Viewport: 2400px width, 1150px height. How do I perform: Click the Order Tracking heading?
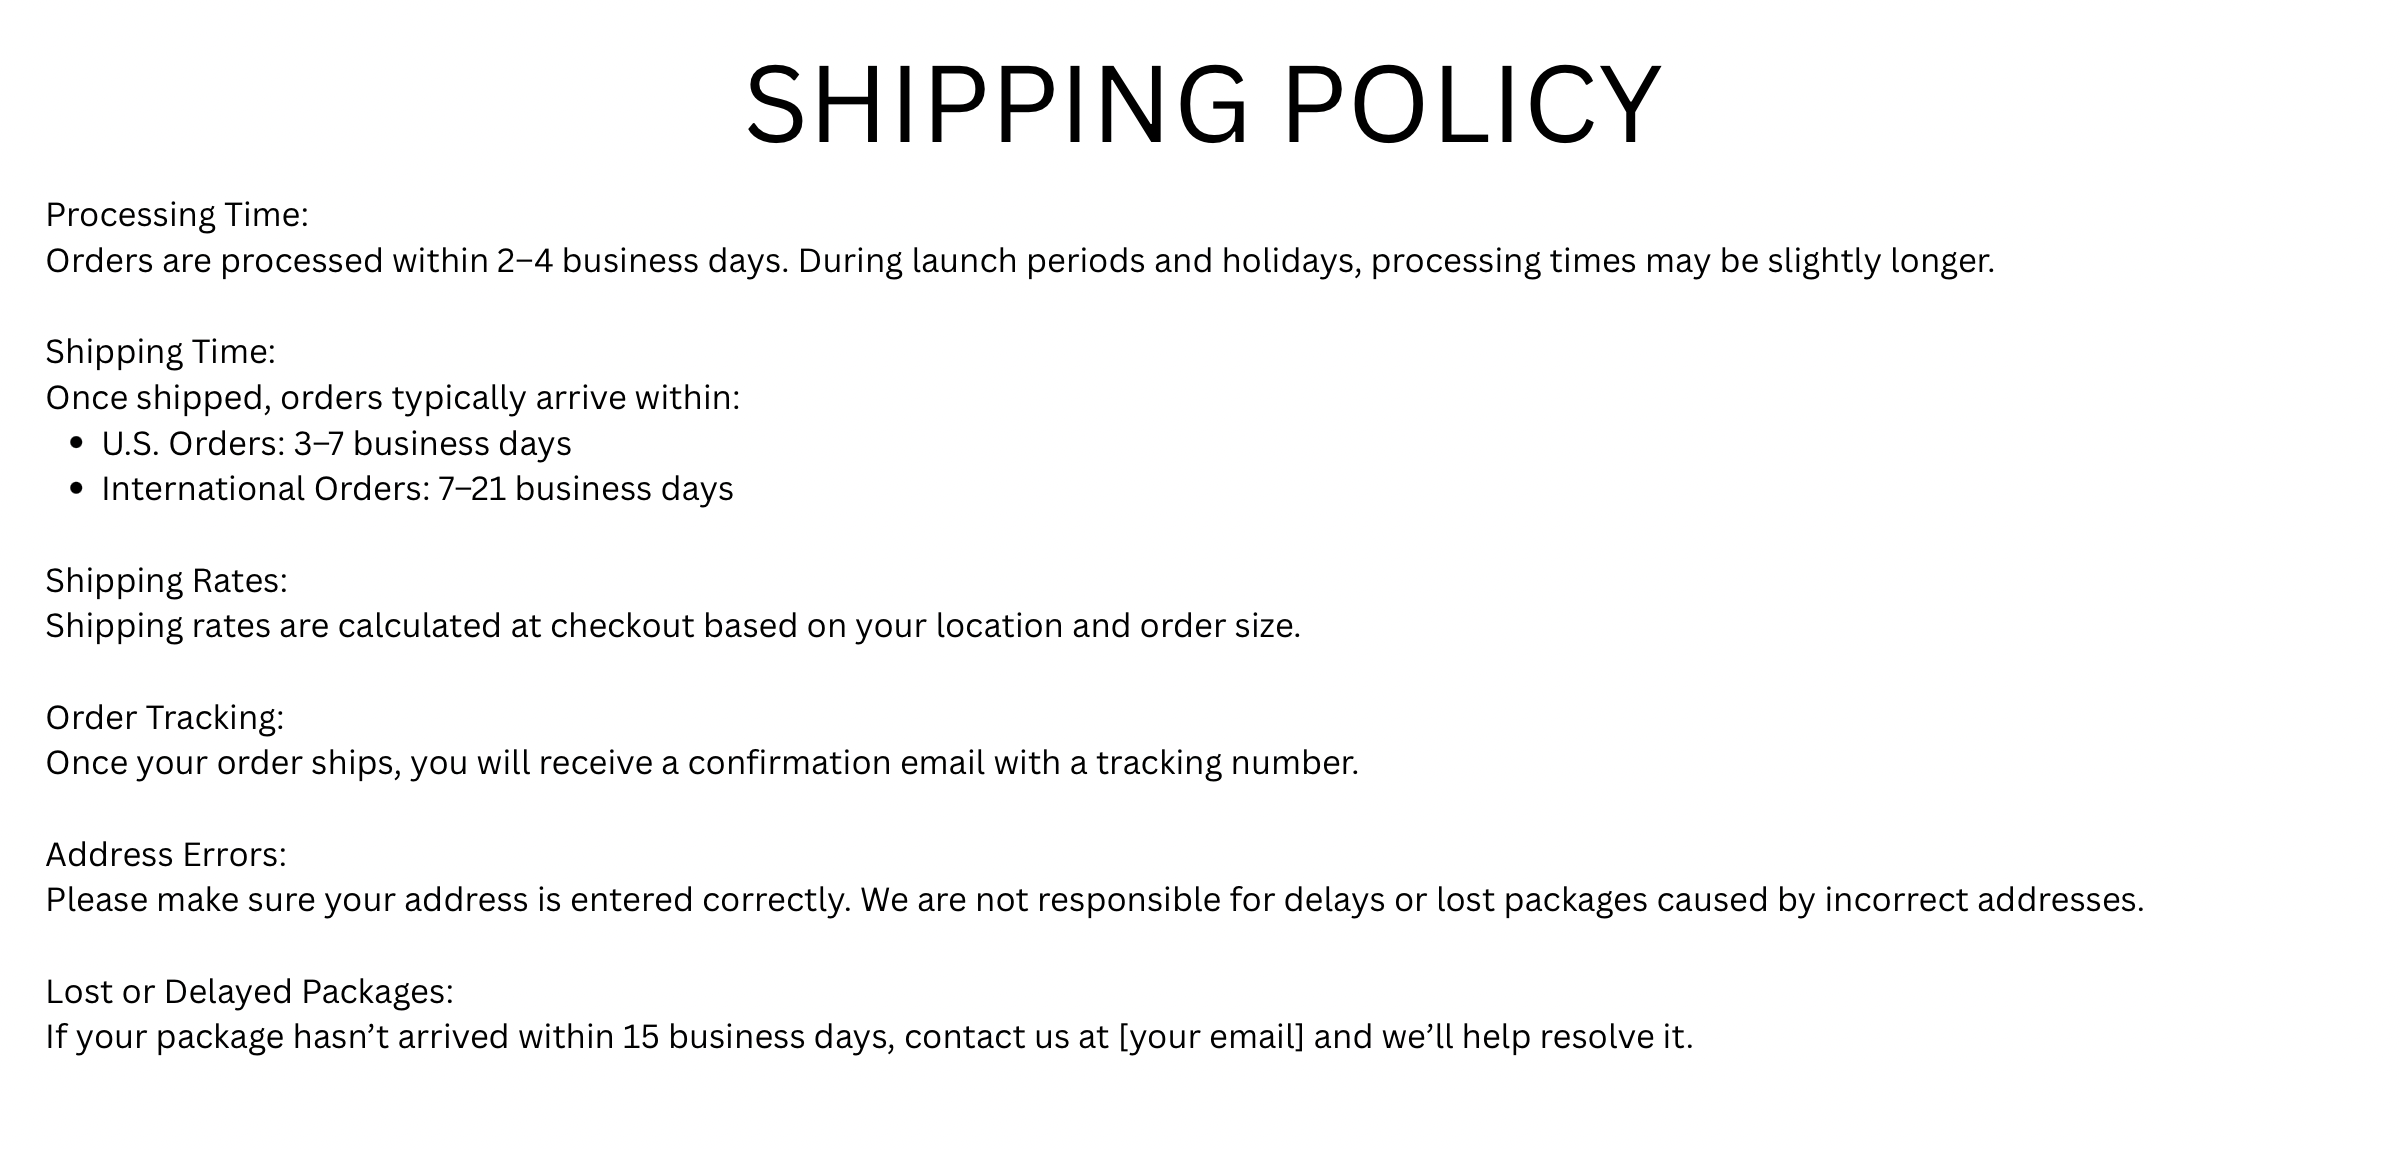pos(165,718)
